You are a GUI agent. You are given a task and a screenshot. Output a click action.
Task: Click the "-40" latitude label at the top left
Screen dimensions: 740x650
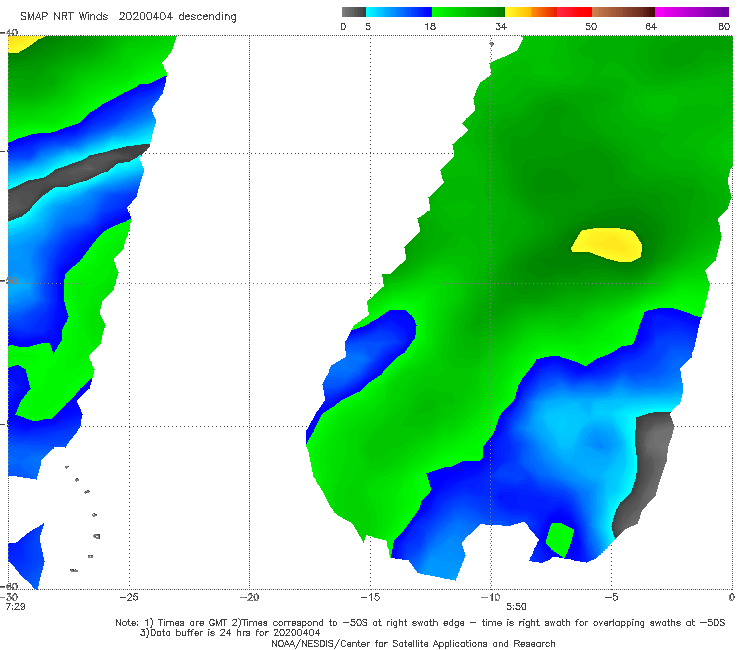click(x=9, y=33)
